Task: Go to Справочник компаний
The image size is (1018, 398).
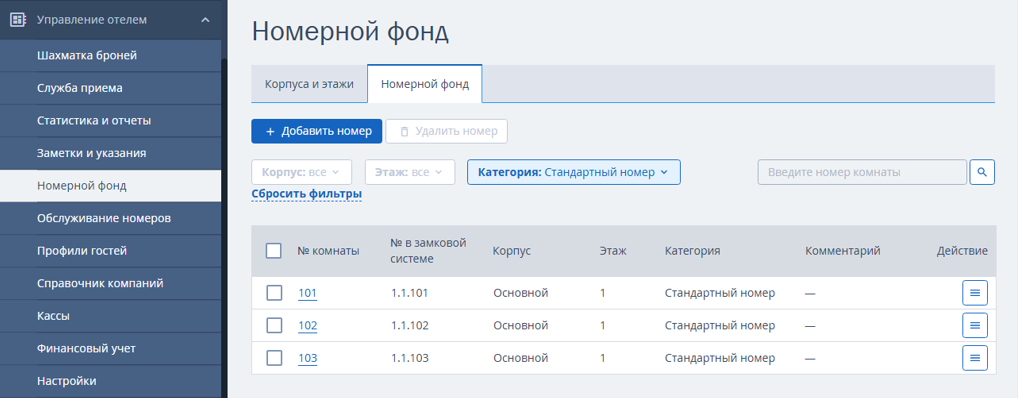Action: coord(110,283)
